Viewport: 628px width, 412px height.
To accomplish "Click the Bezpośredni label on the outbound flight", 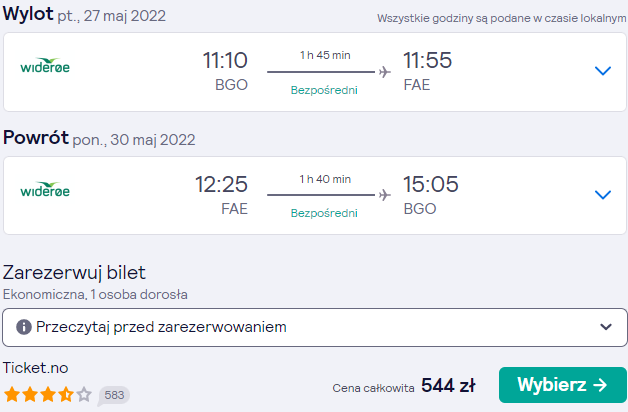I will (x=324, y=90).
